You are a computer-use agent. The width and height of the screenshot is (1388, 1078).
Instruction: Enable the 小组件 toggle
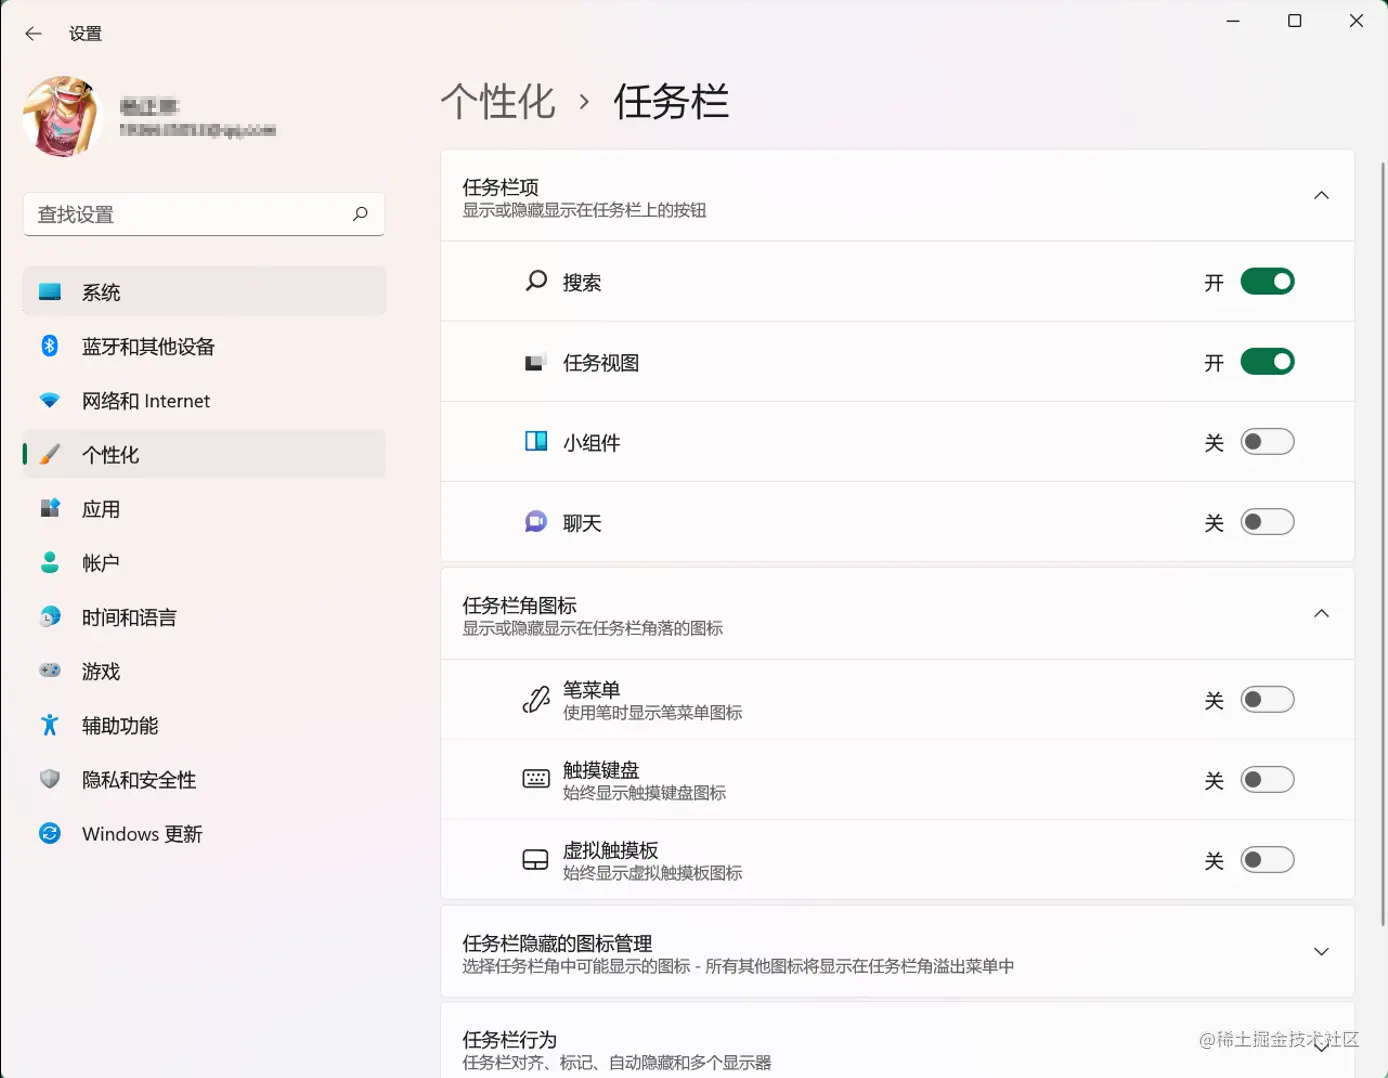pos(1267,442)
